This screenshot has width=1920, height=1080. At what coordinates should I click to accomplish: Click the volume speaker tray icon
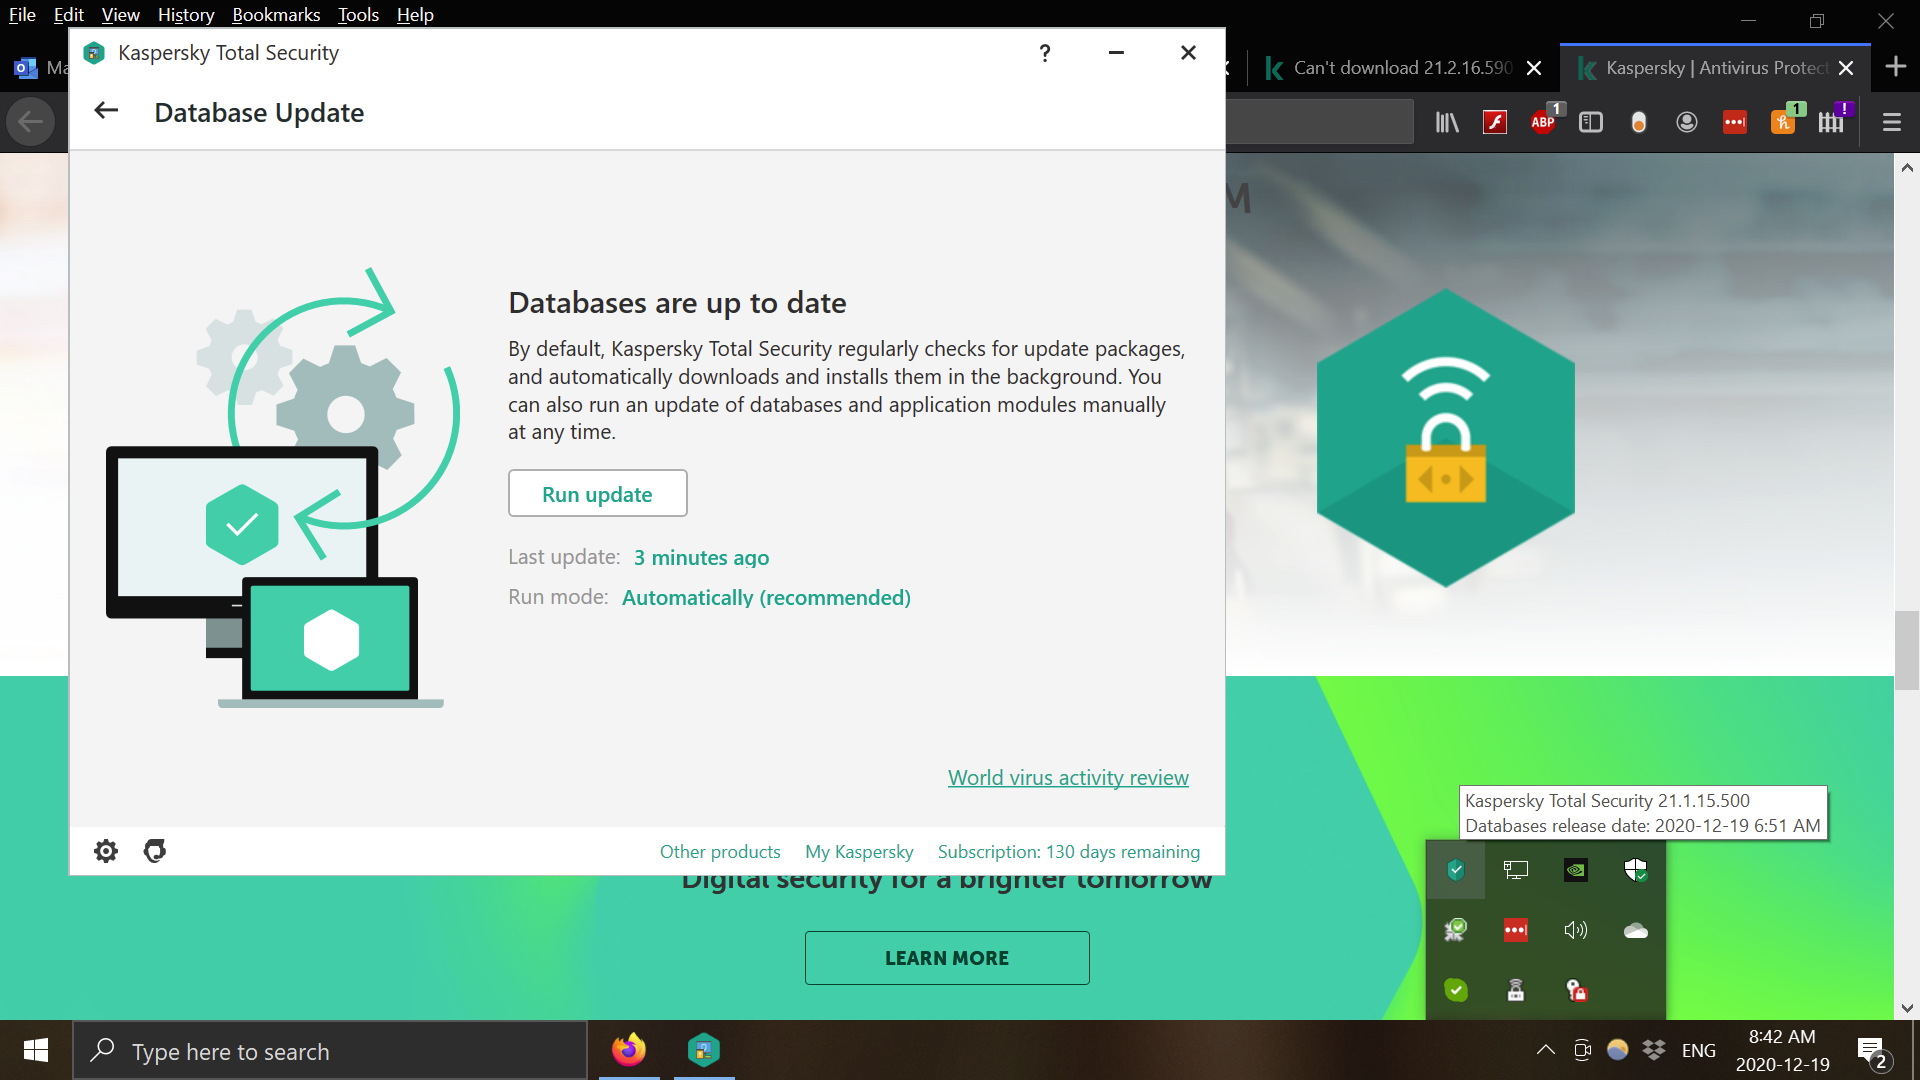point(1576,930)
